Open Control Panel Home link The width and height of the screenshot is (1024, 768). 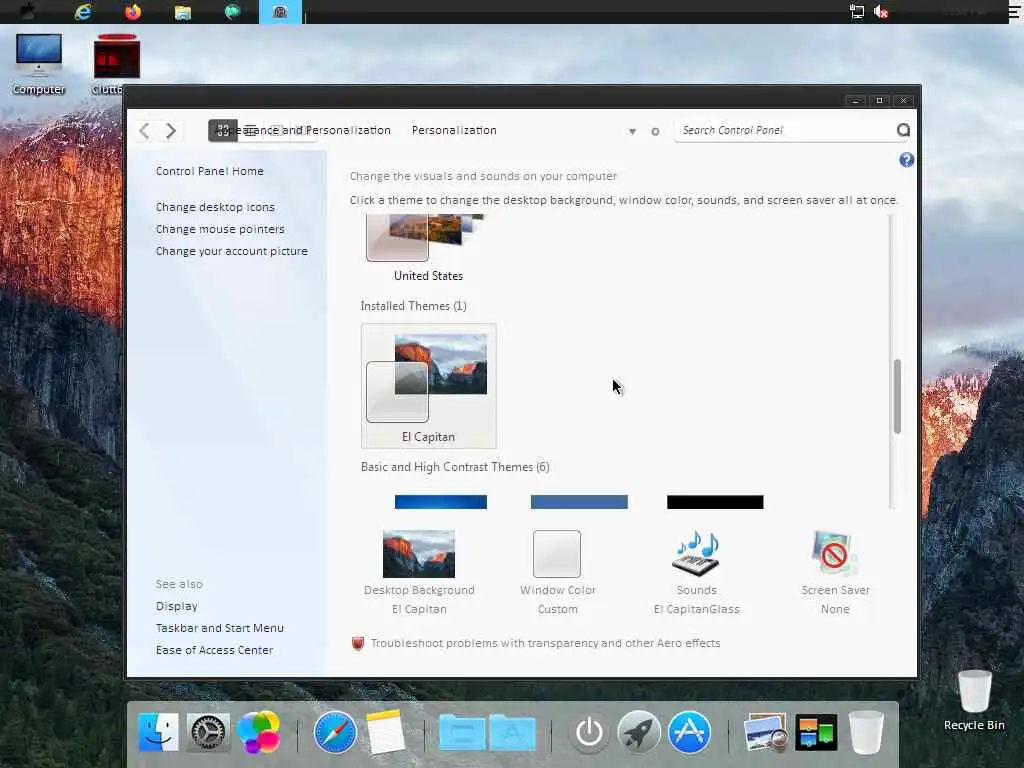tap(210, 171)
